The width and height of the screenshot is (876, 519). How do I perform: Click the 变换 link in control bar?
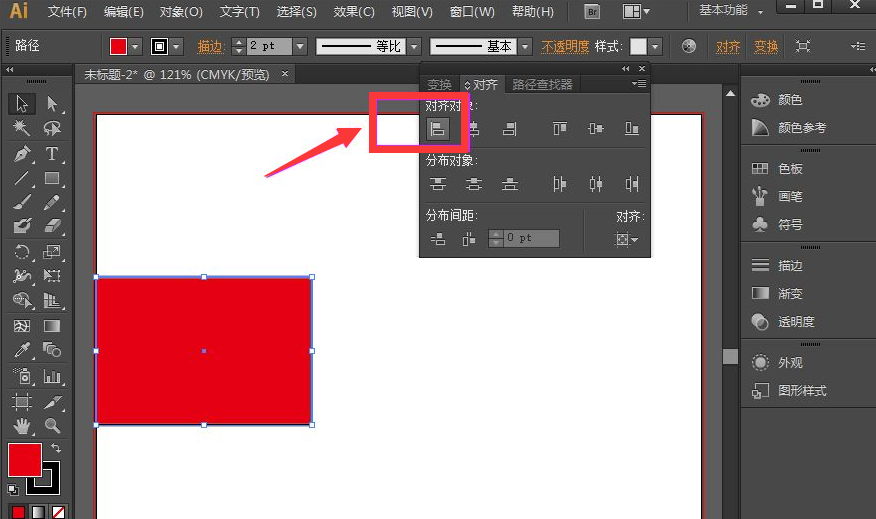pos(766,46)
